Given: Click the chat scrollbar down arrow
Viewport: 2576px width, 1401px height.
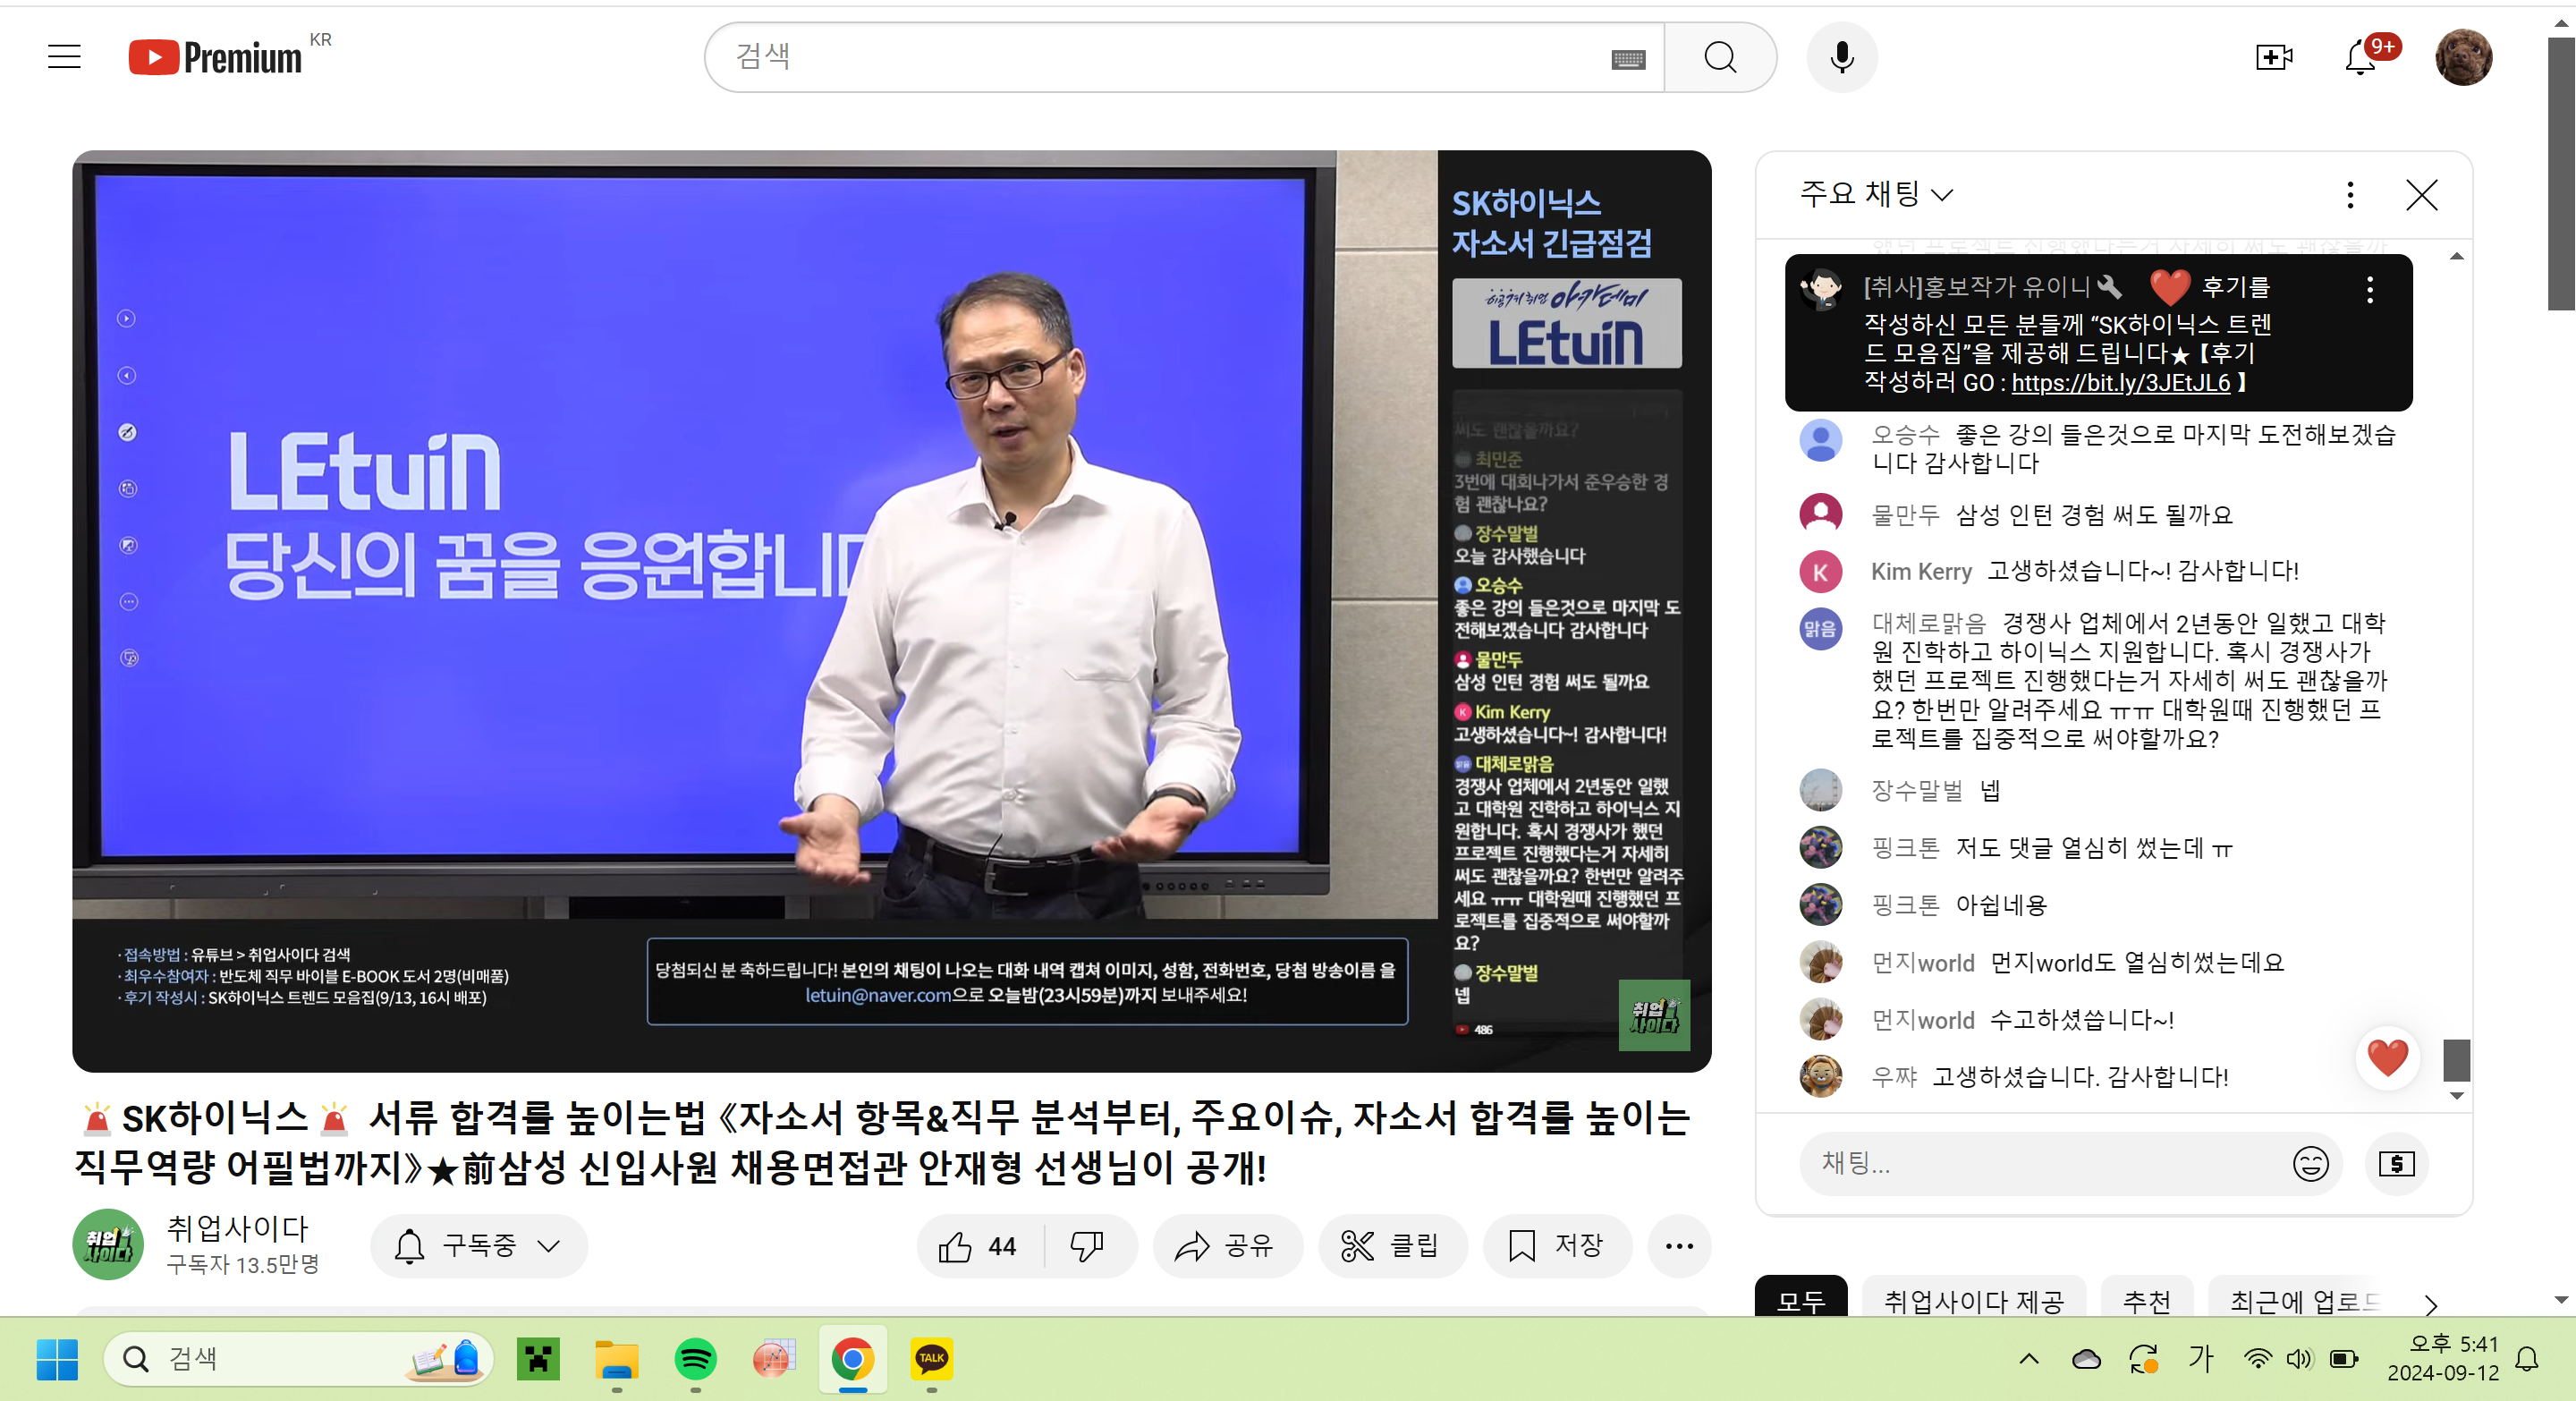Looking at the screenshot, I should (x=2457, y=1096).
